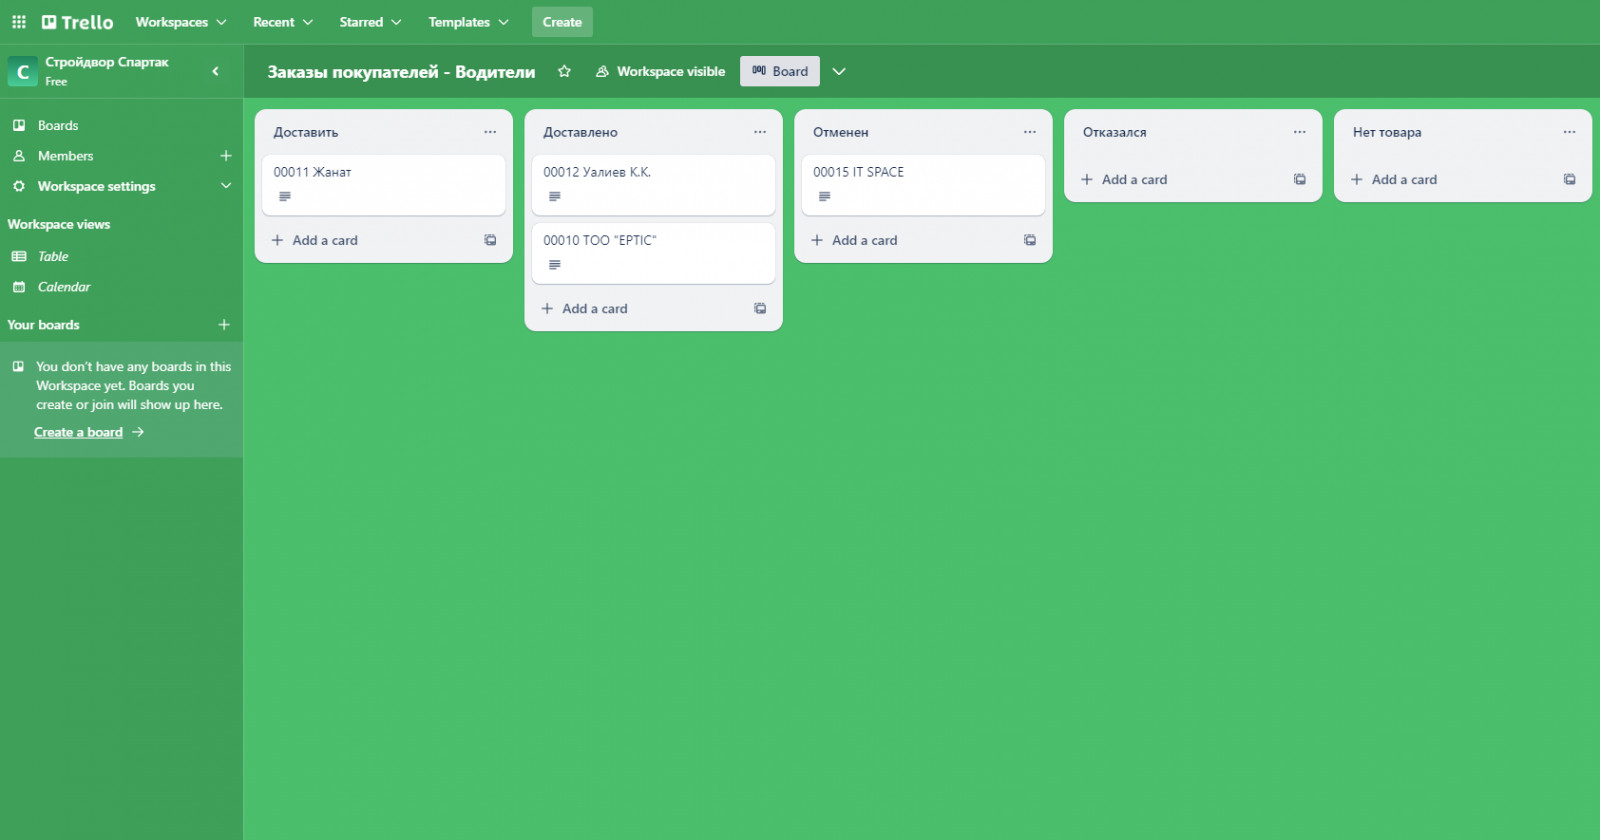Screen dimensions: 1600x840
Task: Open the Recent dropdown menu
Action: [x=283, y=22]
